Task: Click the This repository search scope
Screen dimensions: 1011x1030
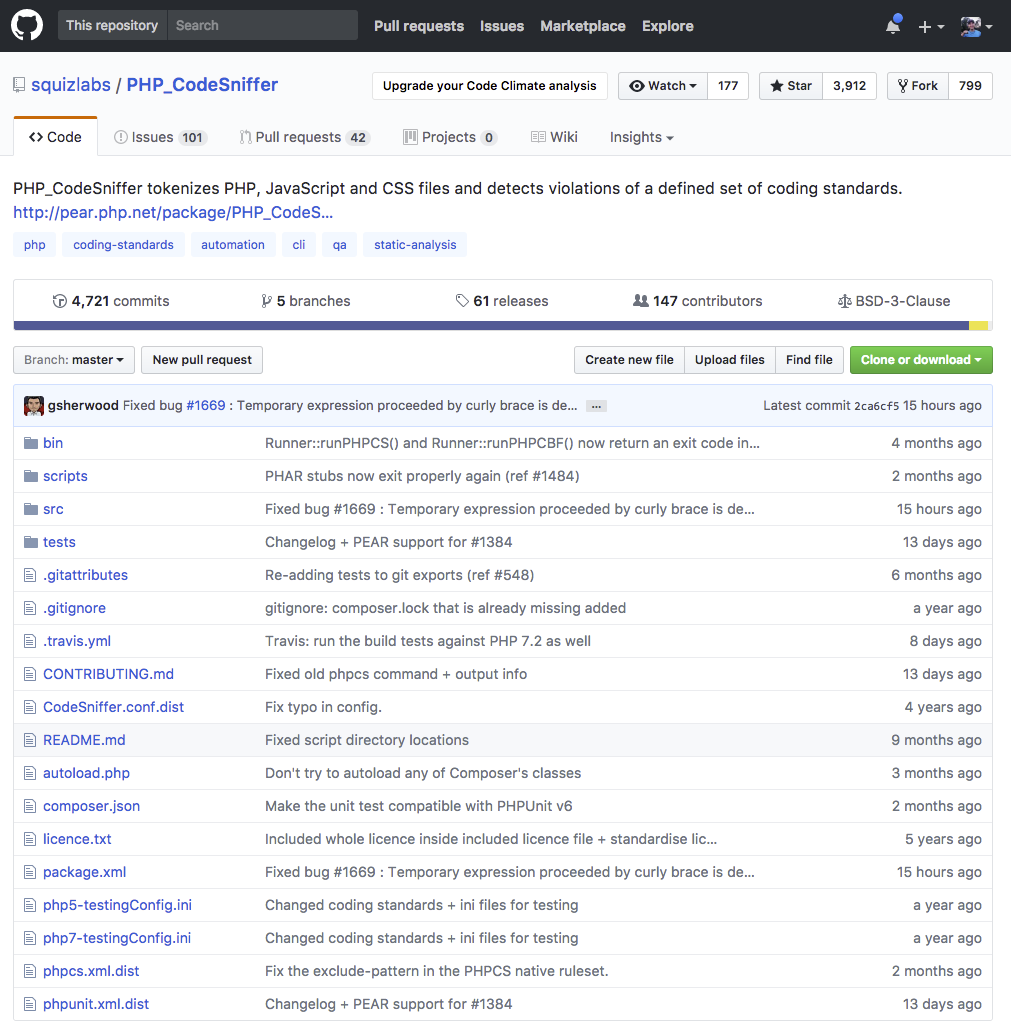Action: tap(112, 26)
